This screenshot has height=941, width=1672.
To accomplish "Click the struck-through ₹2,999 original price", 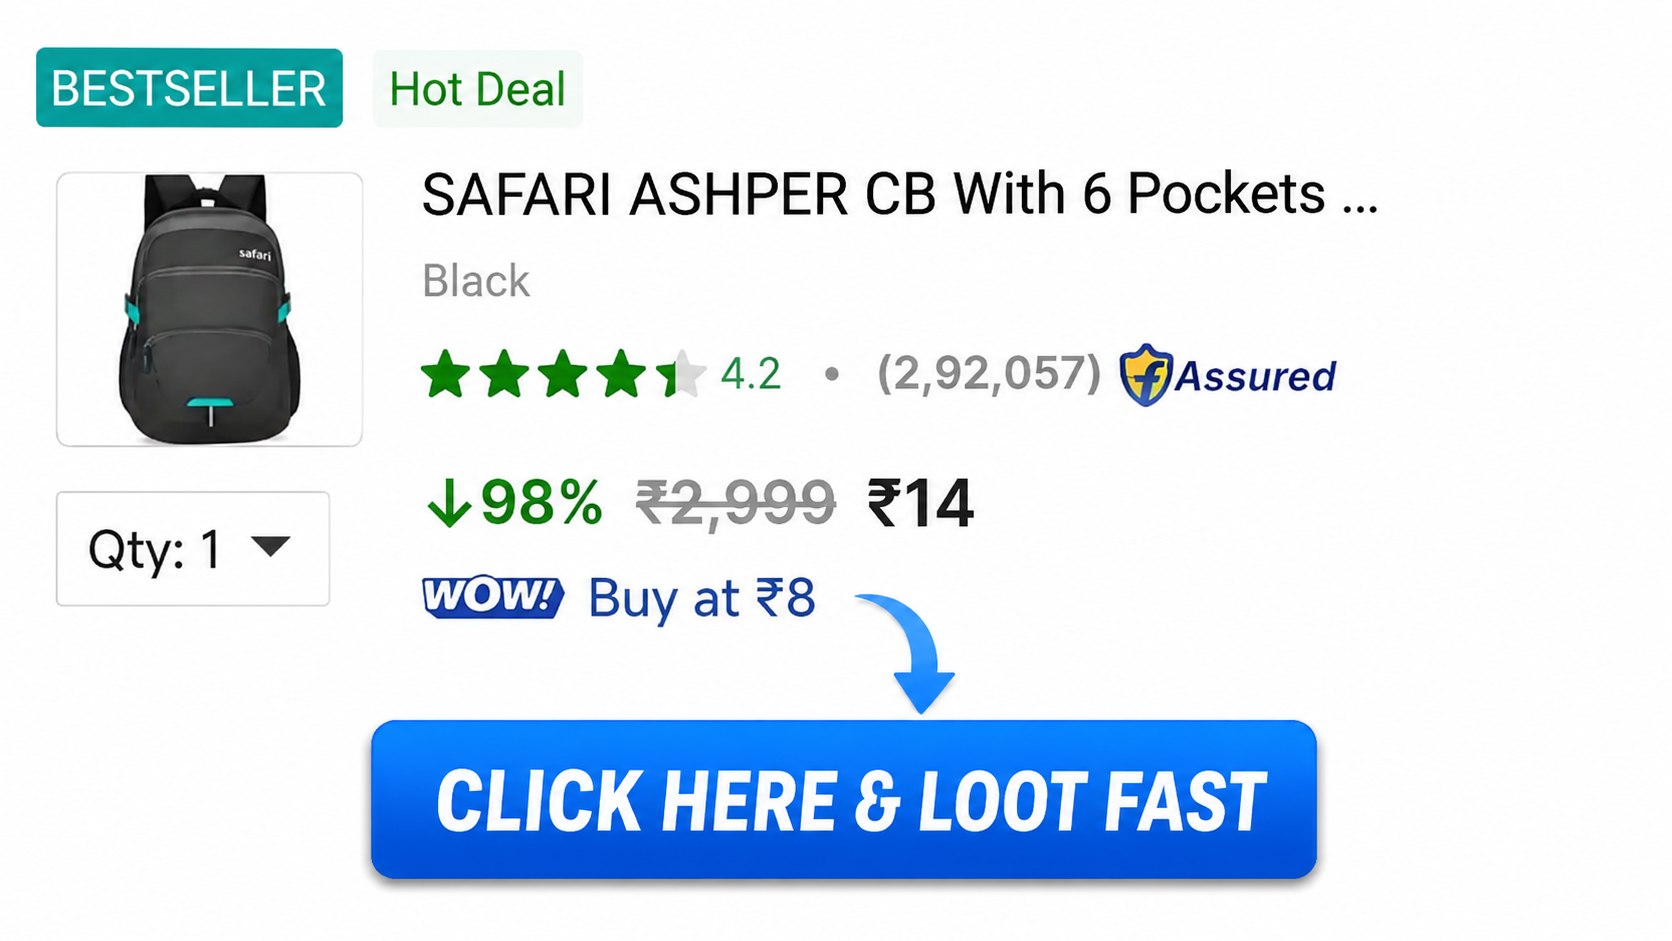I will coord(736,503).
